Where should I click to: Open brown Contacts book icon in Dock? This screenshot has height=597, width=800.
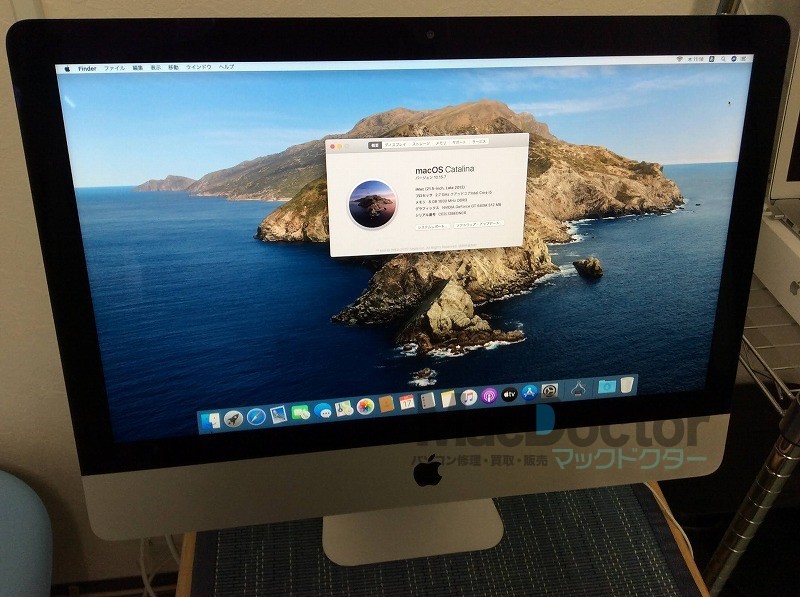coord(387,404)
